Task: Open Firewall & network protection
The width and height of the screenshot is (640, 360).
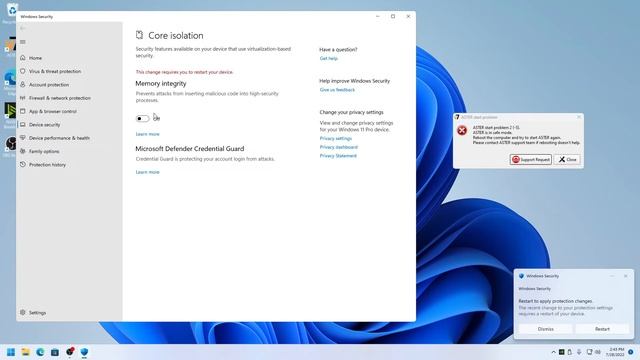Action: [60, 98]
